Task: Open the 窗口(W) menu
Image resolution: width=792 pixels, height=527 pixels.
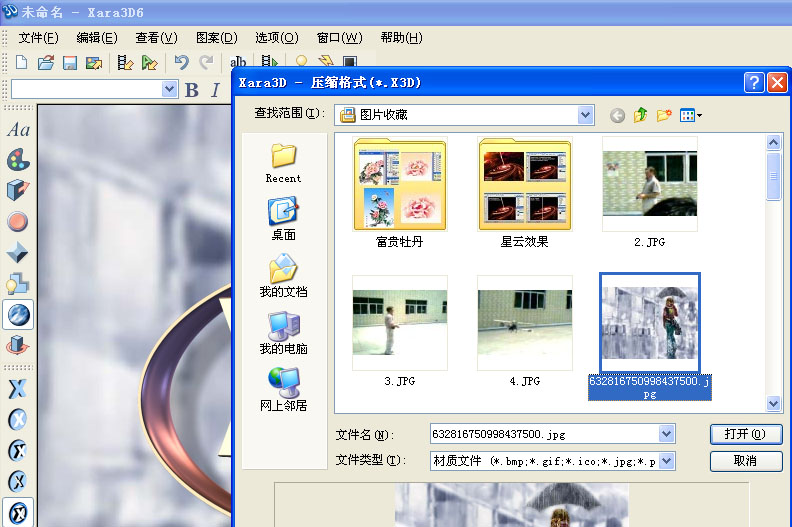Action: pos(339,38)
